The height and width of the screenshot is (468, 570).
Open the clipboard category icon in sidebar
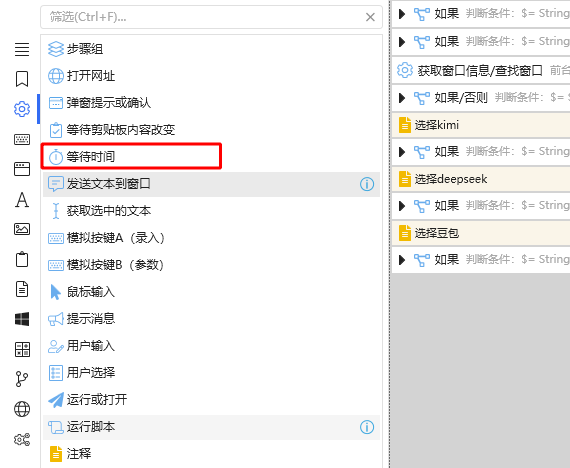pyautogui.click(x=22, y=259)
